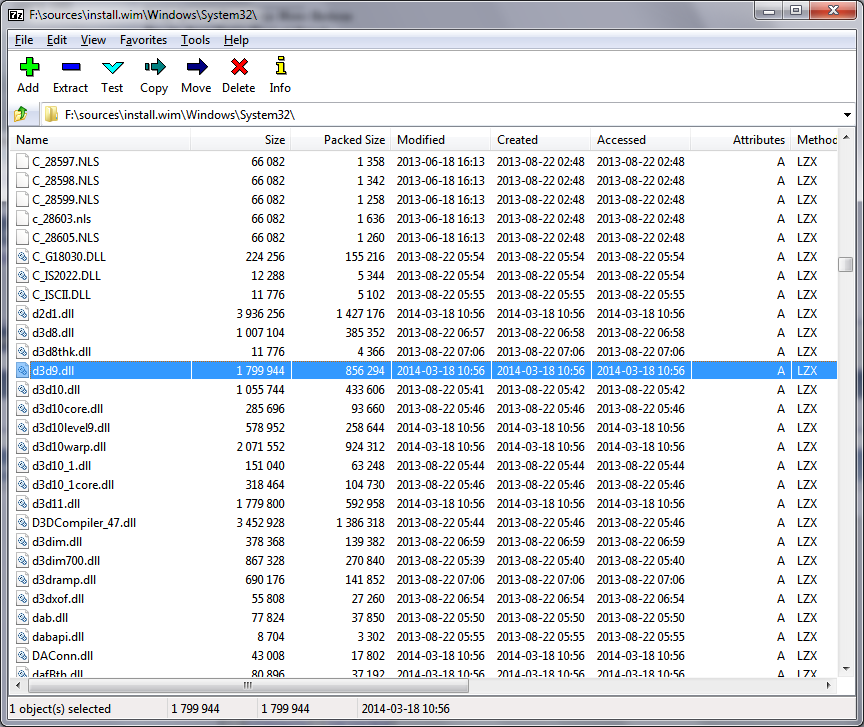Go up one folder level icon

21,114
